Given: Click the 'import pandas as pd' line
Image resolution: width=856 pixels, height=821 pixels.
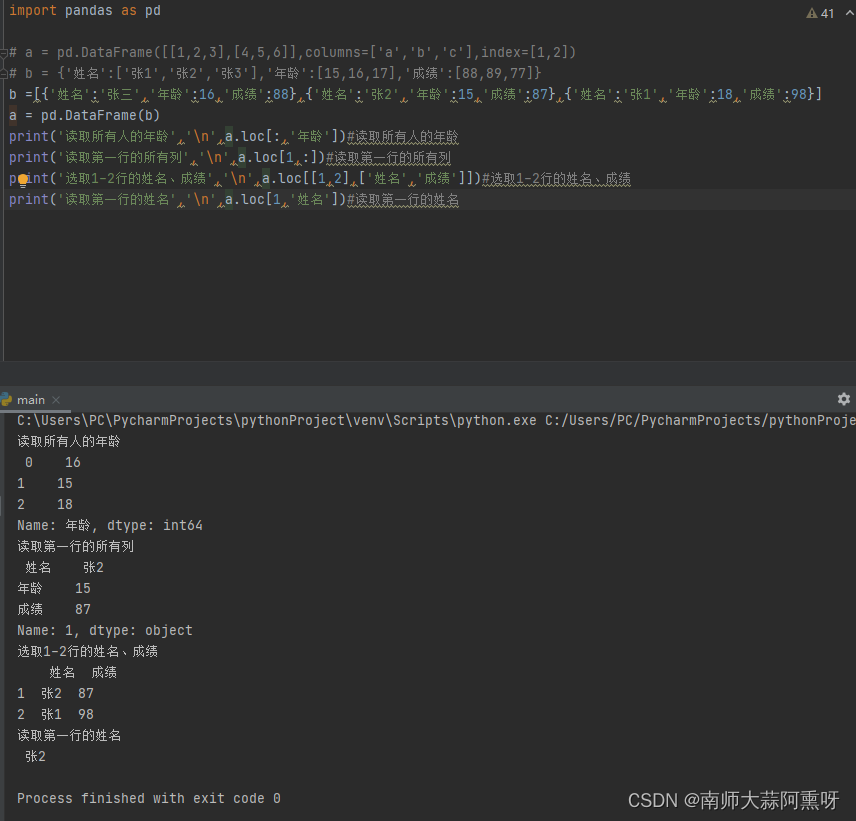Looking at the screenshot, I should (85, 11).
